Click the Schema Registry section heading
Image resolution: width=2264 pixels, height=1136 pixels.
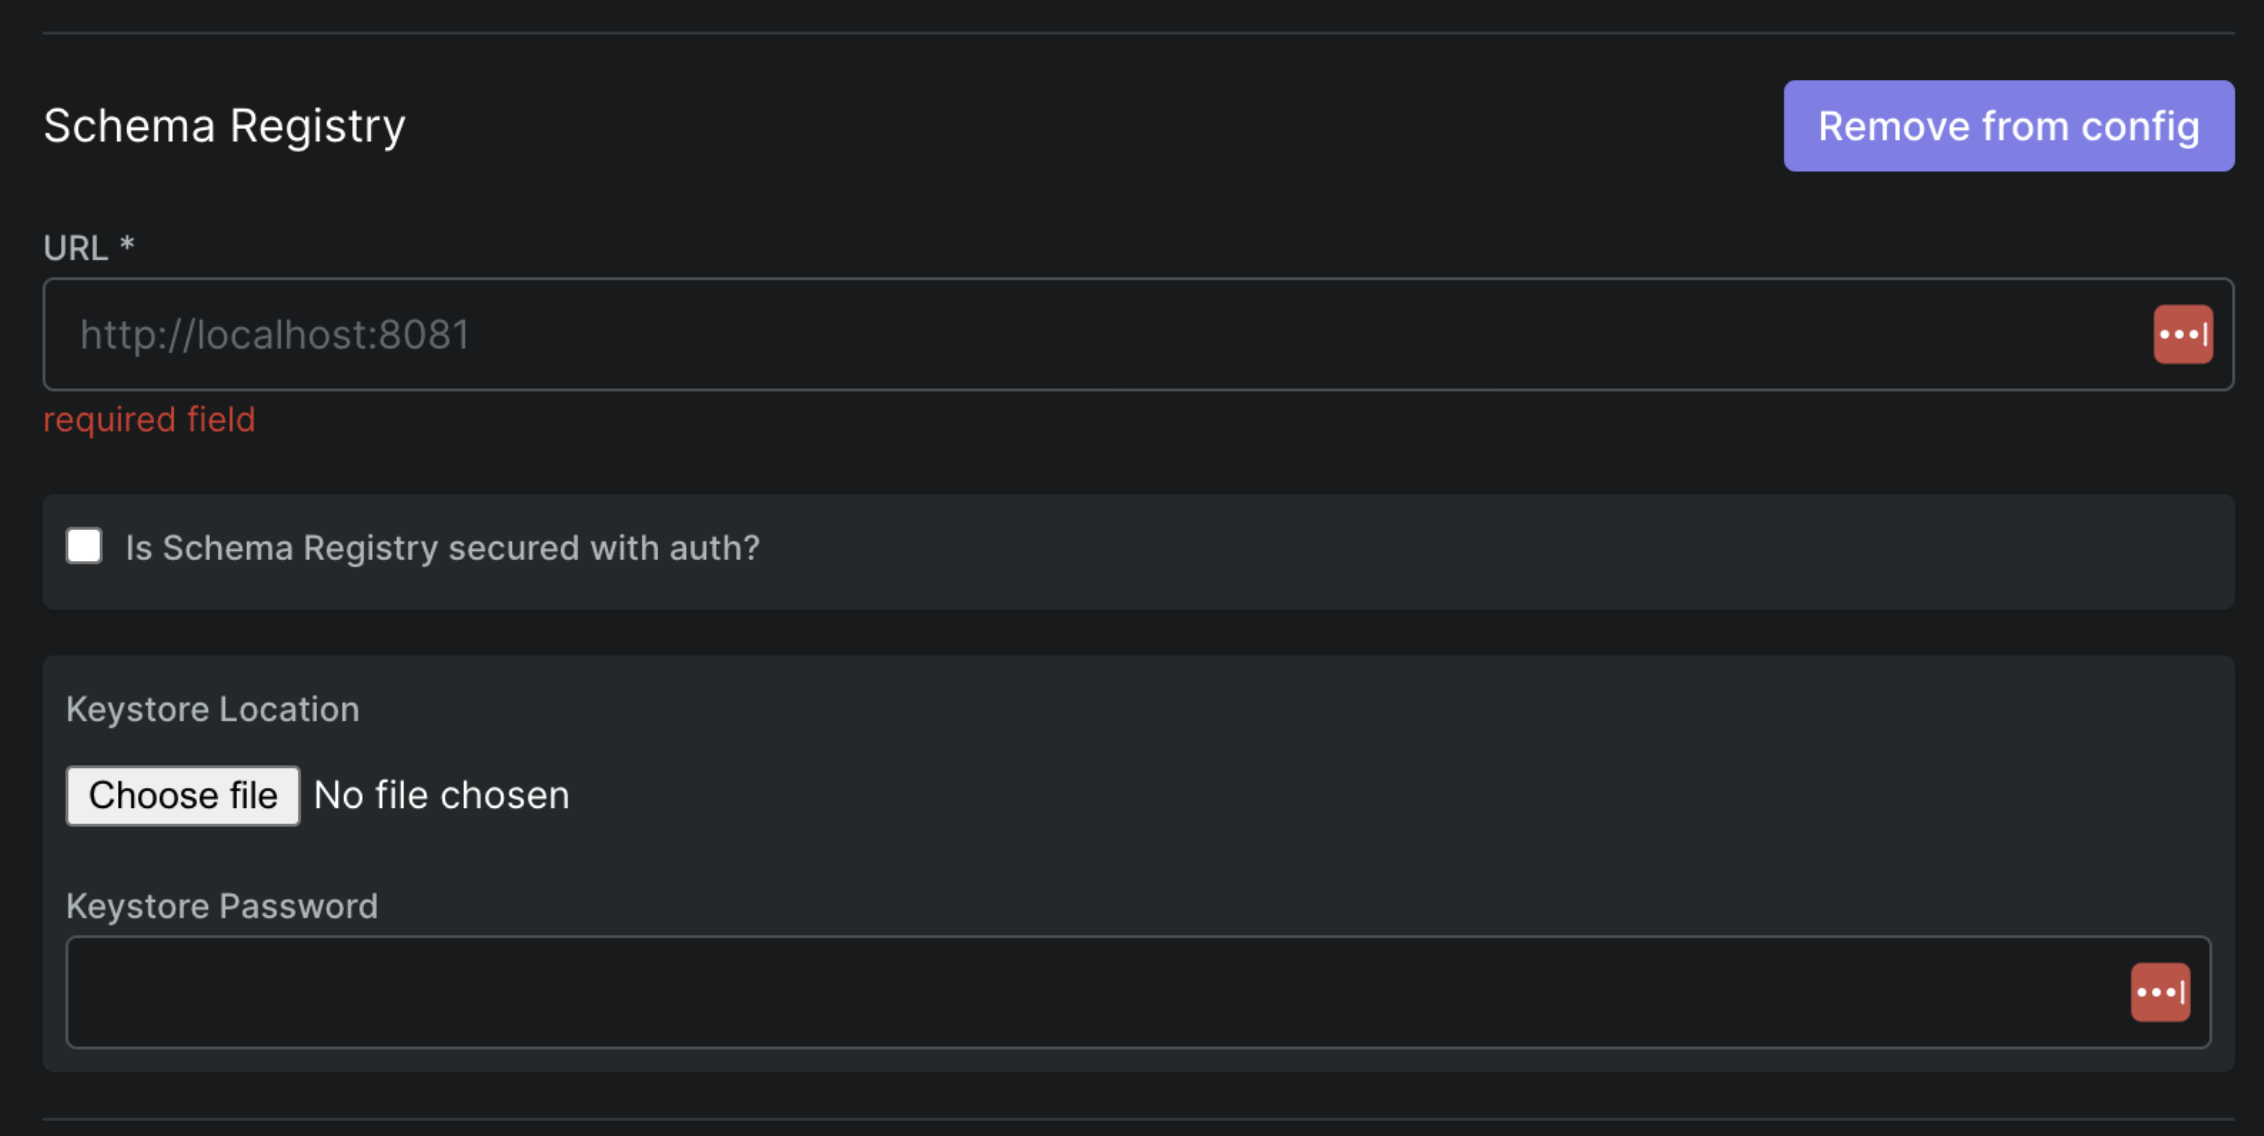223,124
